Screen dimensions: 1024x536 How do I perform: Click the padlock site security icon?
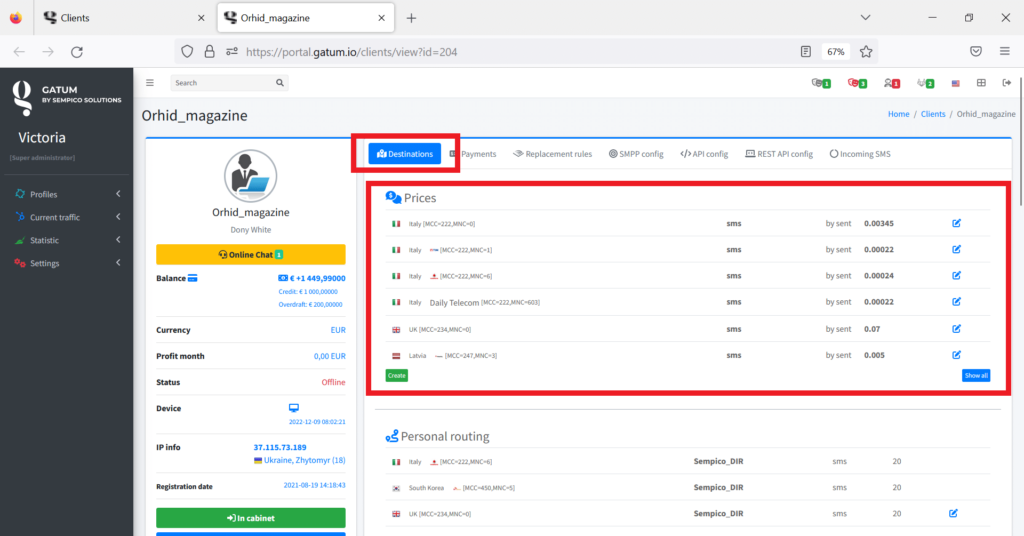pyautogui.click(x=210, y=52)
